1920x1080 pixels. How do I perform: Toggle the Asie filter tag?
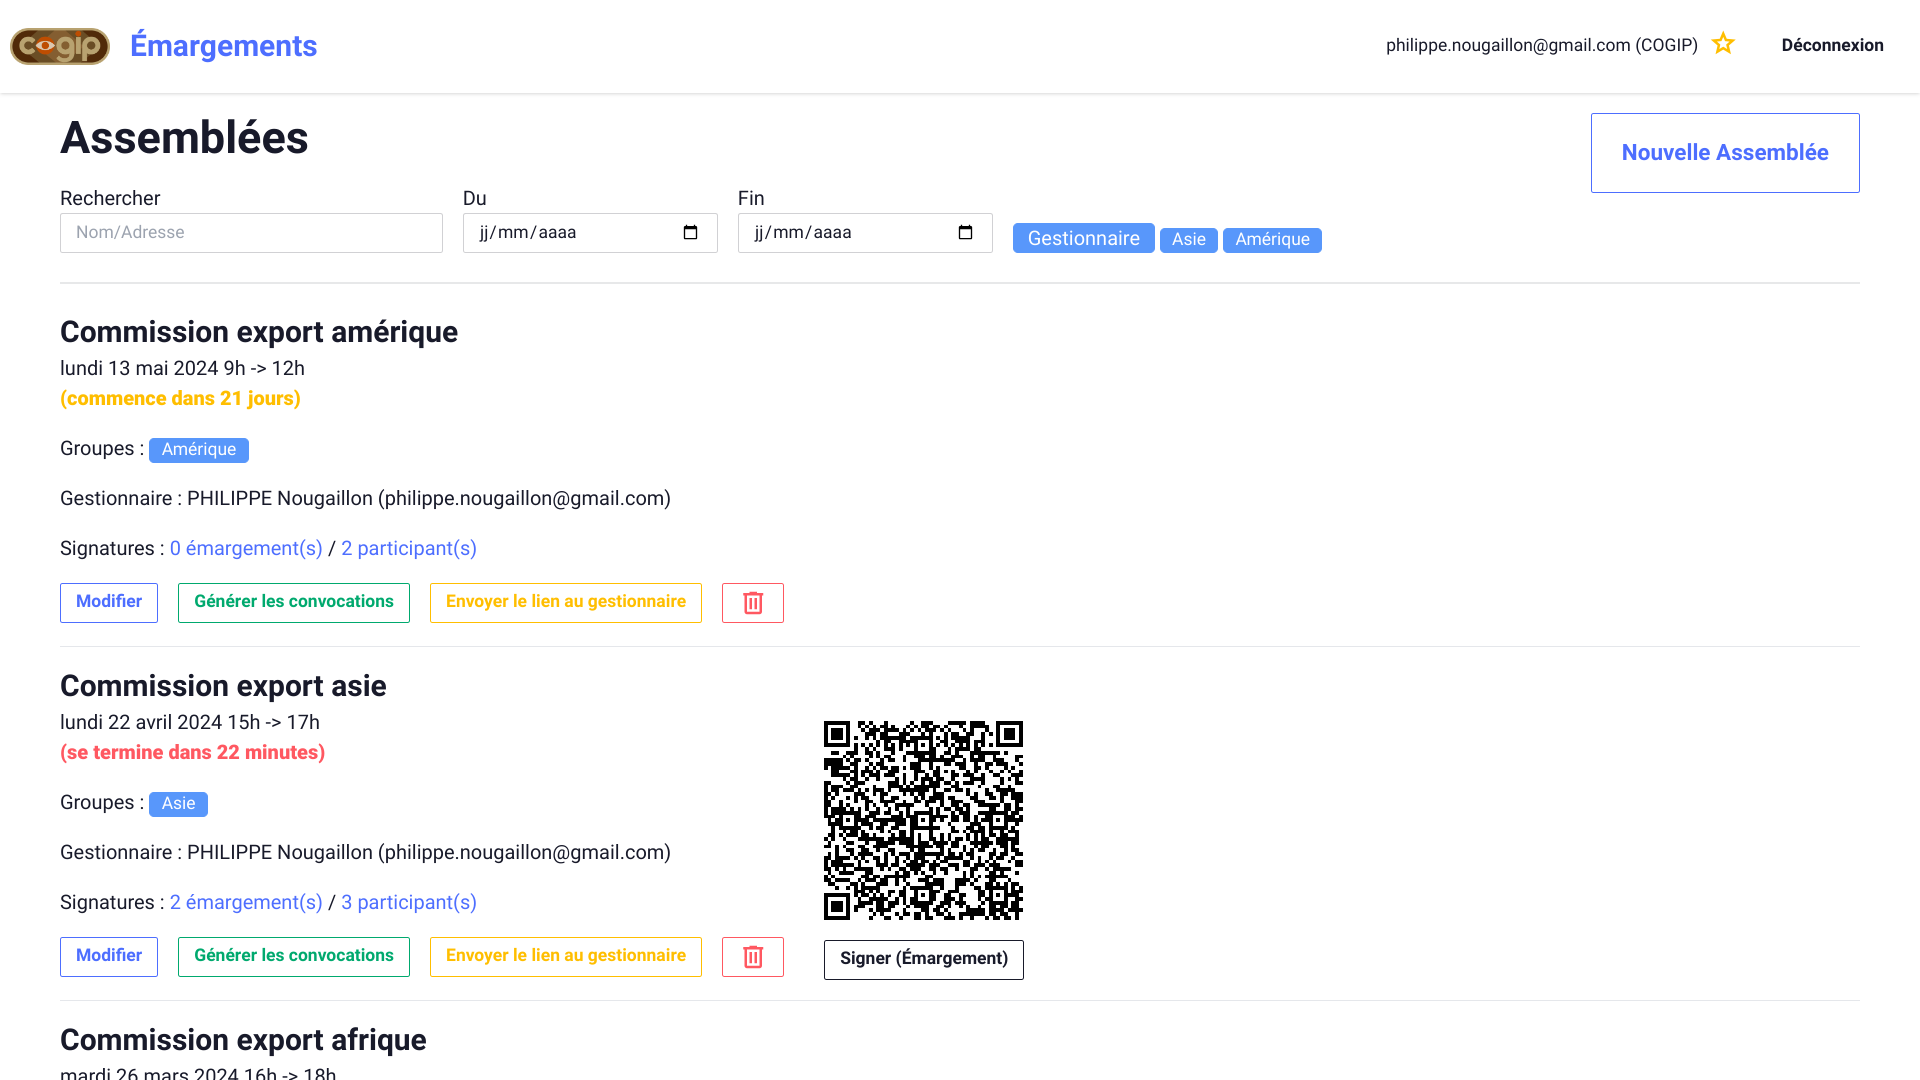tap(1188, 240)
